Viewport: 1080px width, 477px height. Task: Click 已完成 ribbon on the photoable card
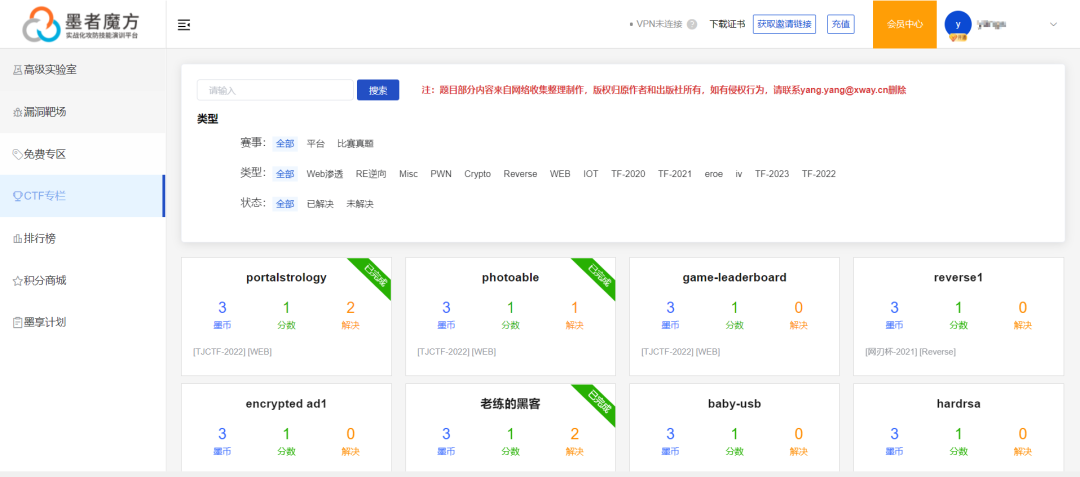point(599,273)
